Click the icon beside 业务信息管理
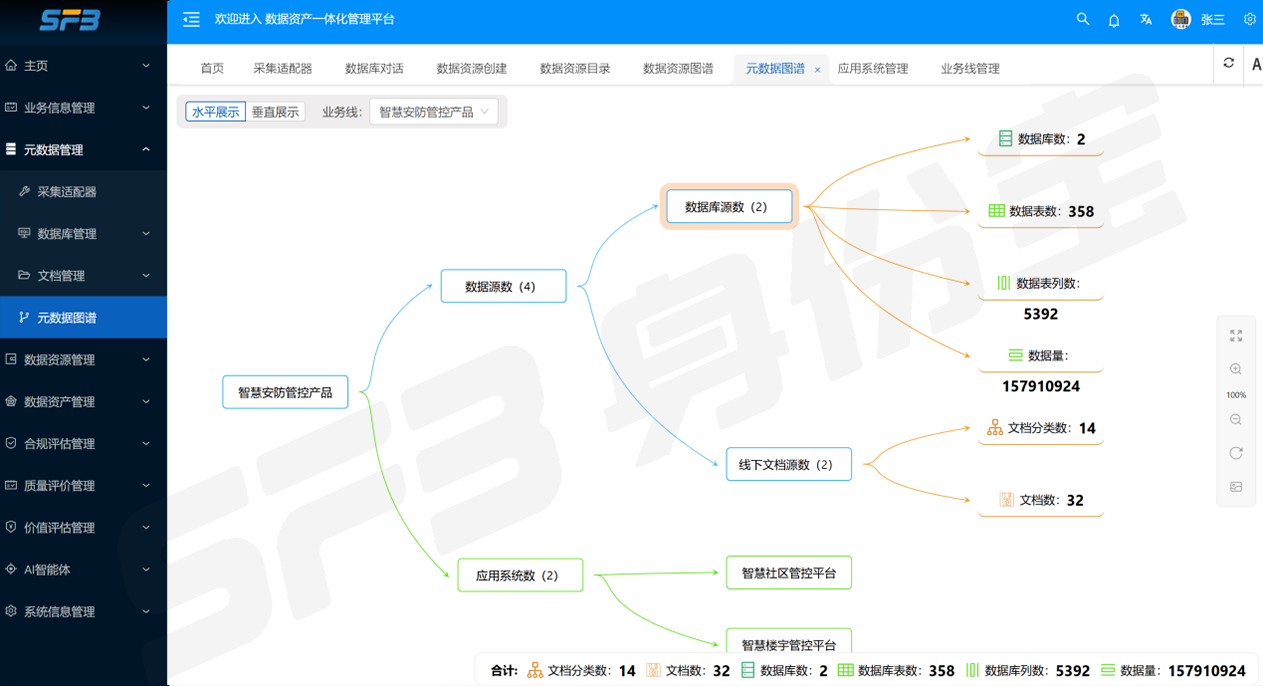 click(x=11, y=107)
